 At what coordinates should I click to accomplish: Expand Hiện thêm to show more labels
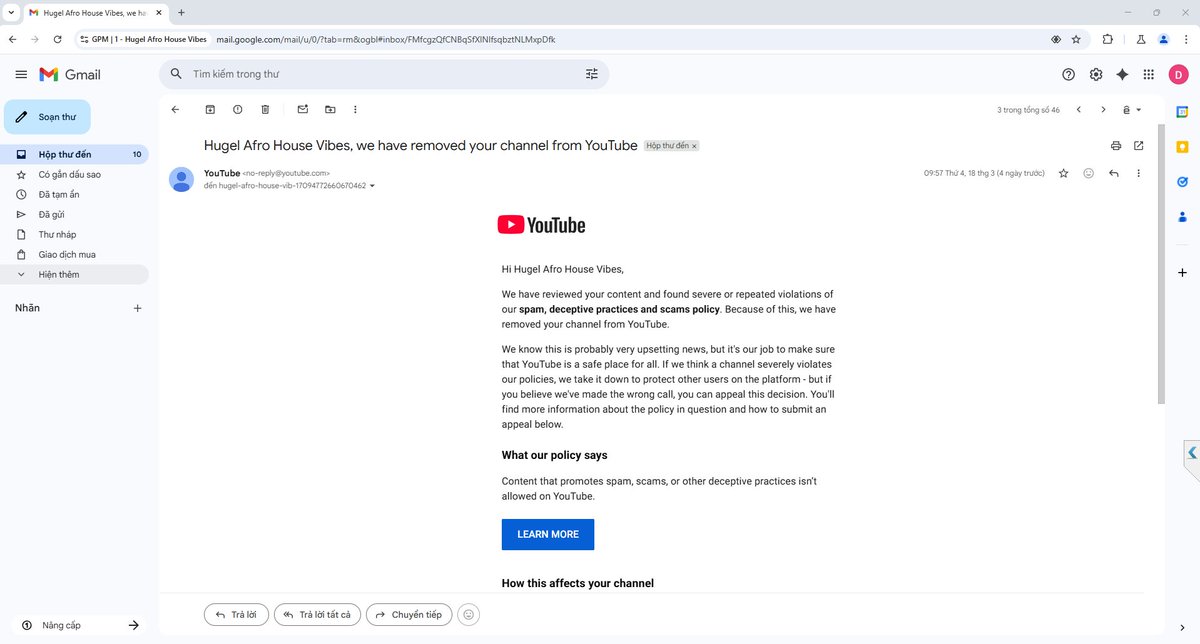(74, 274)
